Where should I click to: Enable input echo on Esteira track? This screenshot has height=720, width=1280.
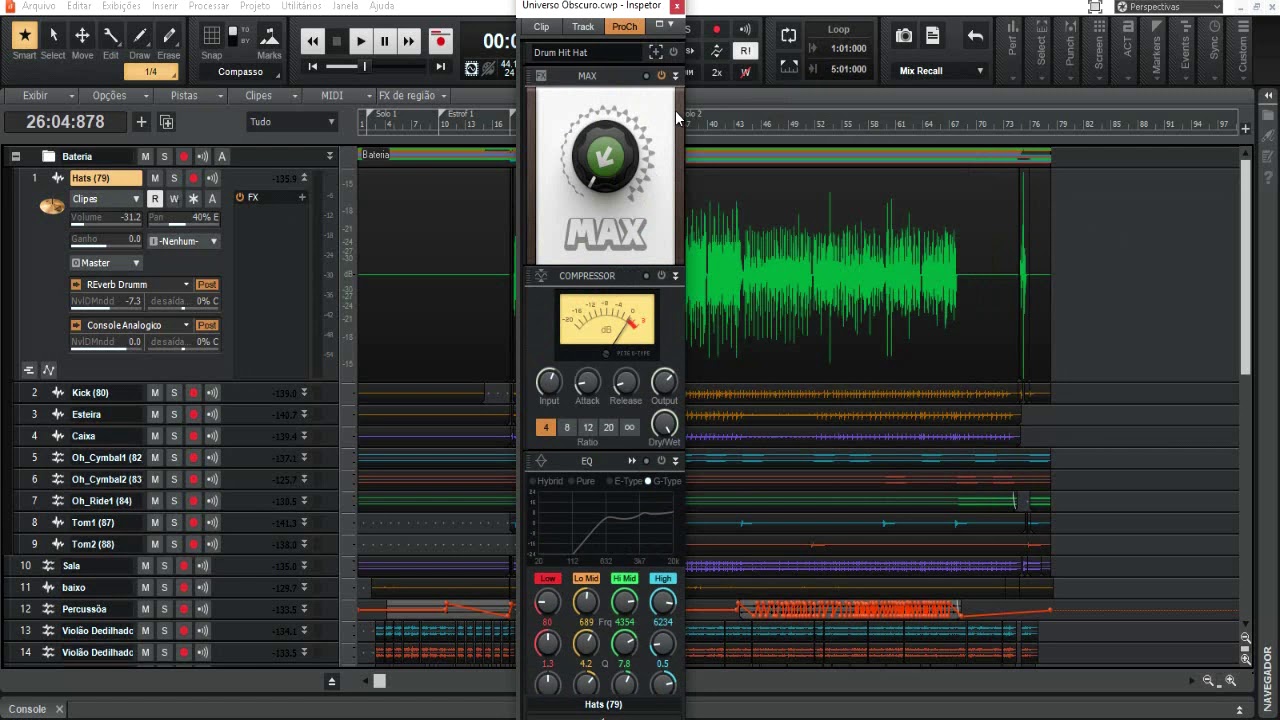[212, 414]
